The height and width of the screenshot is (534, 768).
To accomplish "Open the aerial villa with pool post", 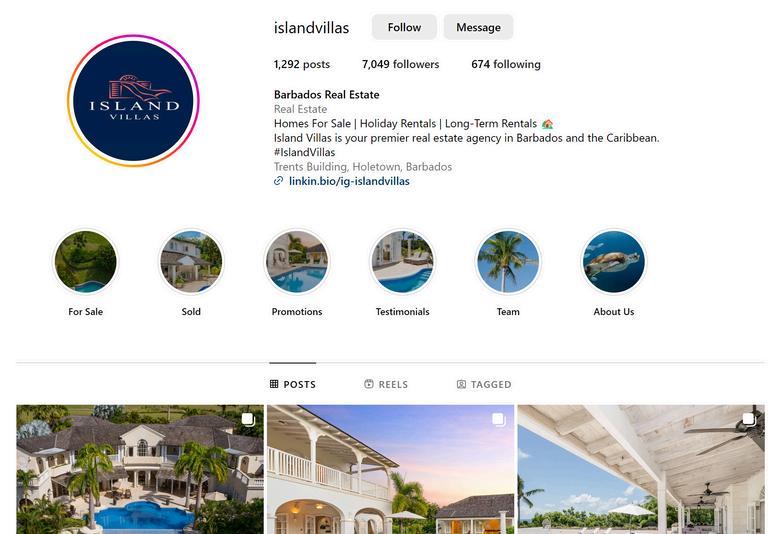I will [x=140, y=469].
